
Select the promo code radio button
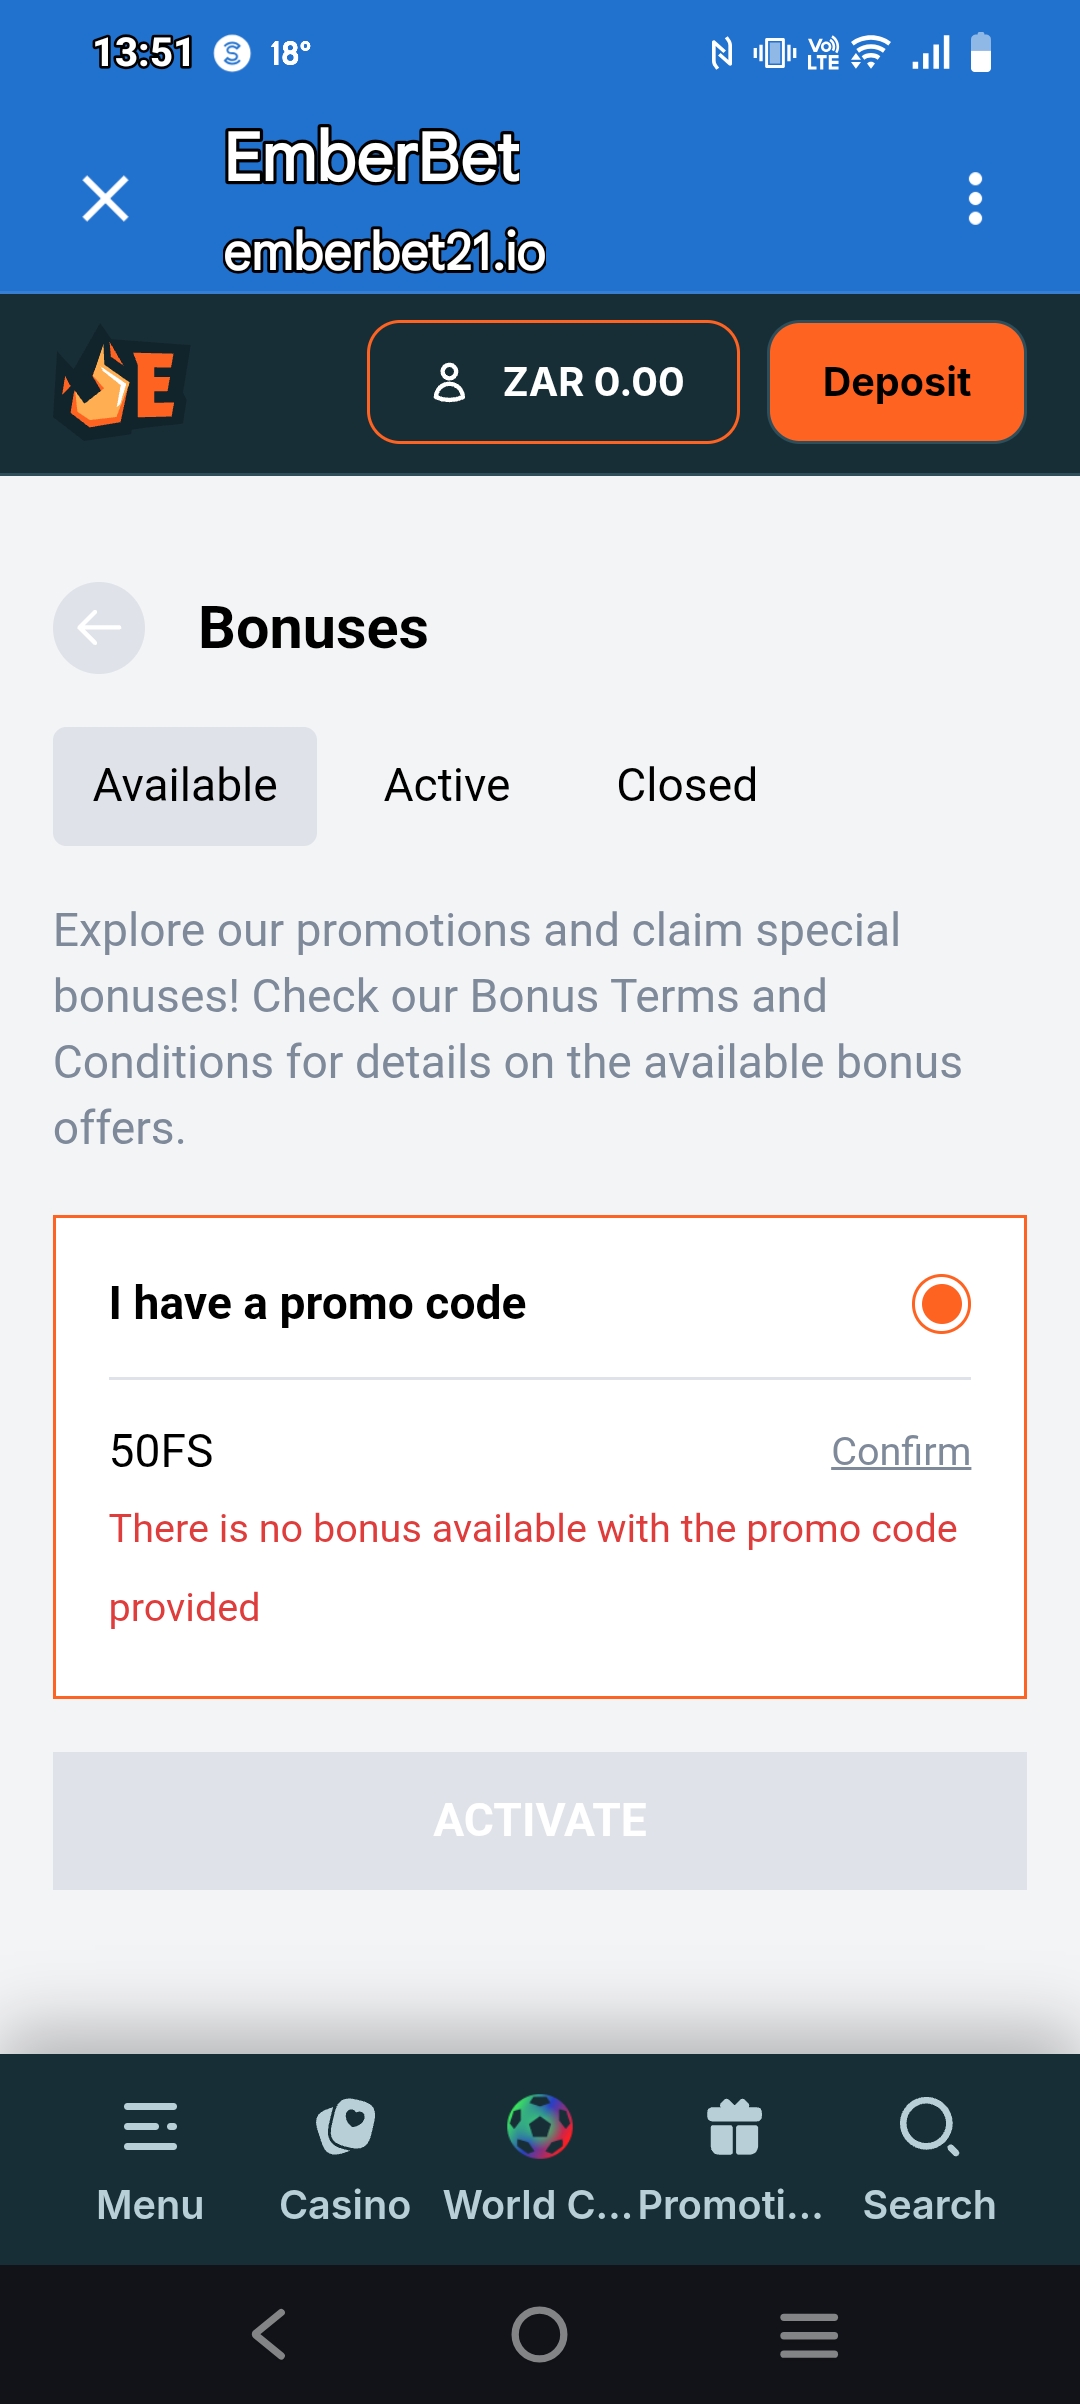pyautogui.click(x=941, y=1304)
